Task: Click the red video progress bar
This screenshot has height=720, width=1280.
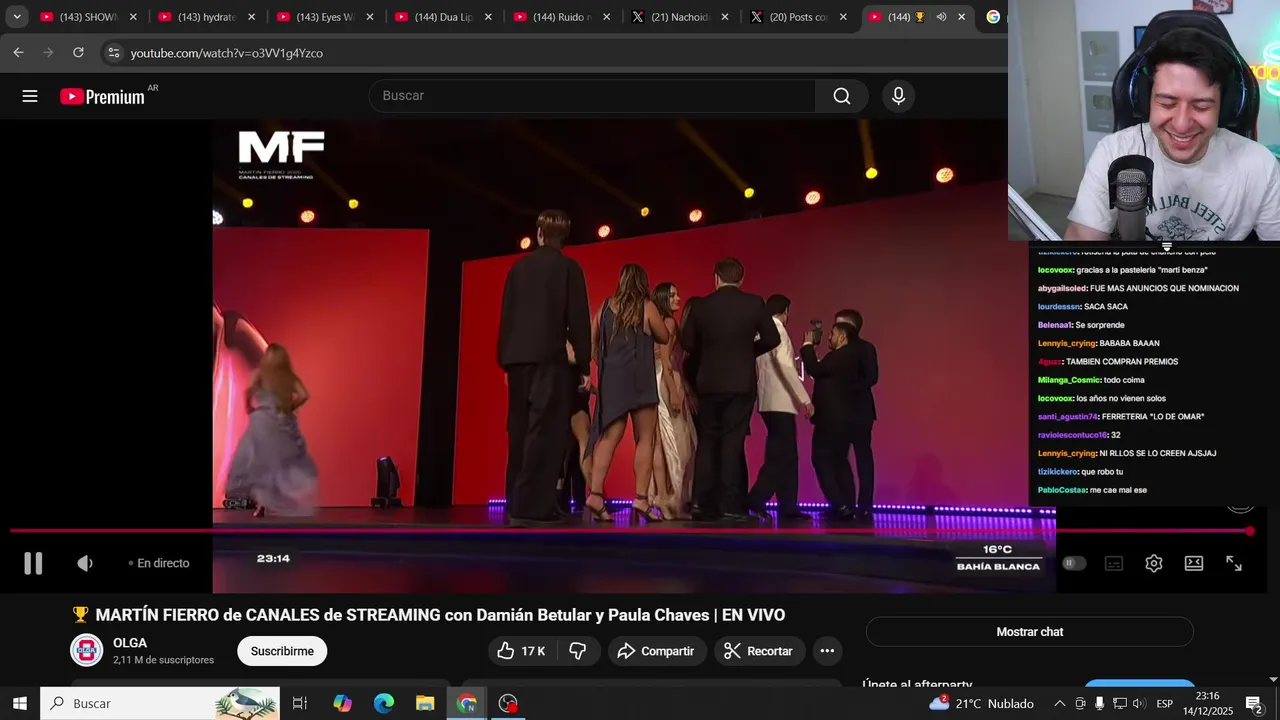Action: click(x=630, y=531)
